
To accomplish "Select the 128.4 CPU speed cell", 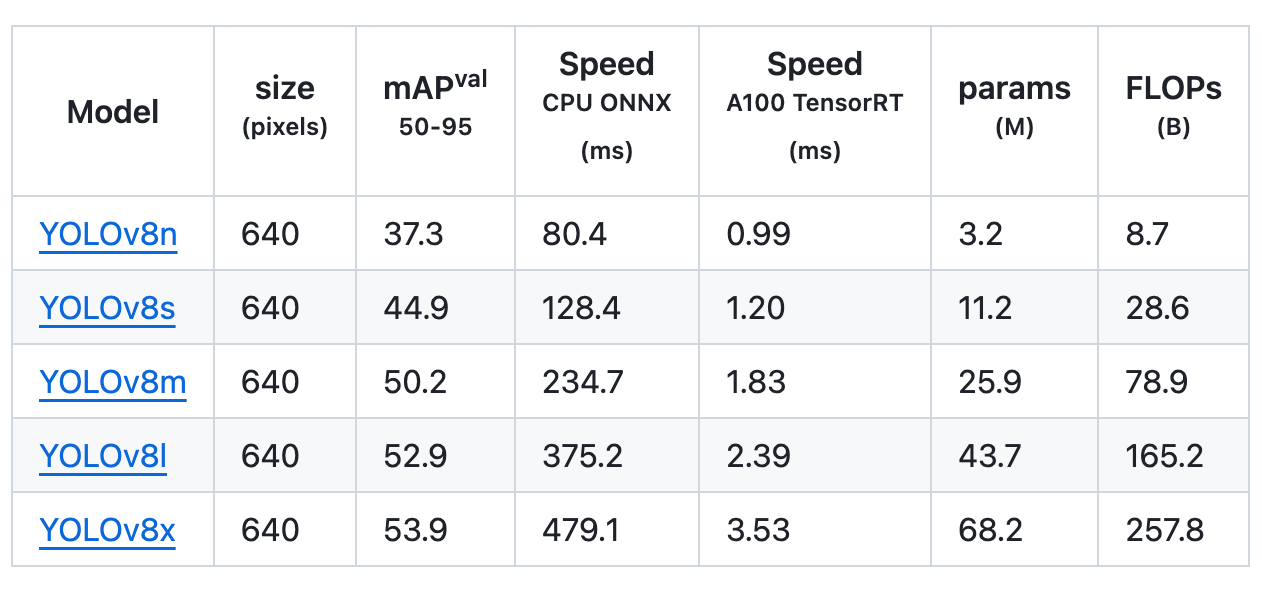I will (581, 308).
